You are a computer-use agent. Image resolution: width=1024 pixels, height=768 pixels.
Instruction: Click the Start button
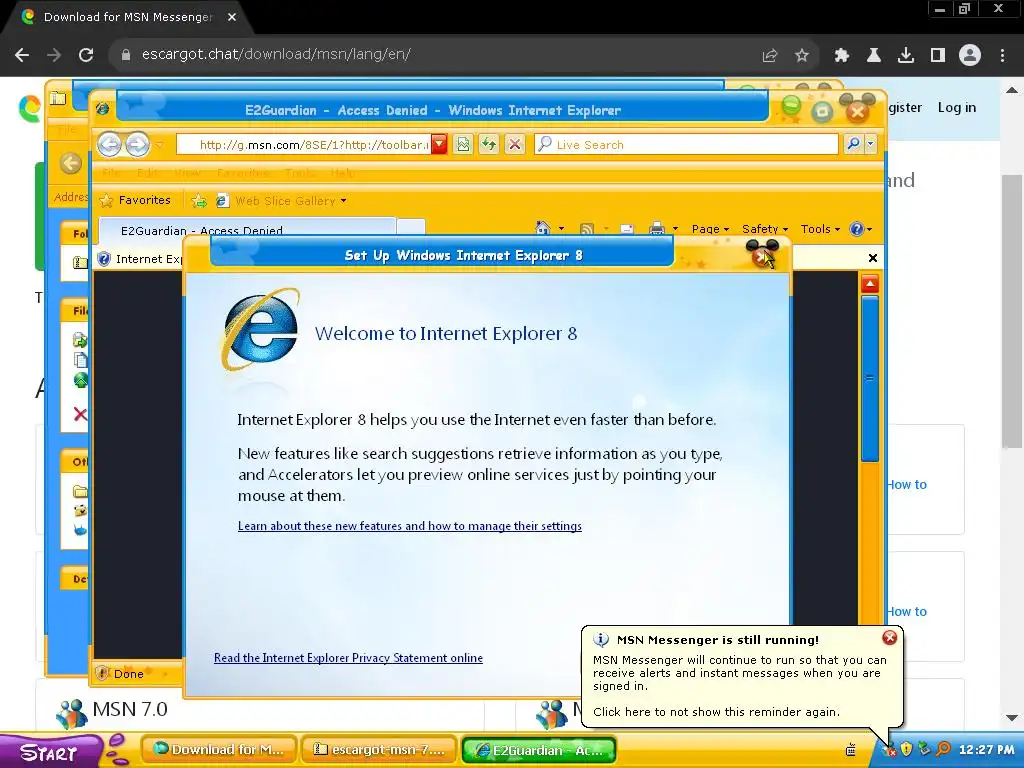[x=49, y=751]
